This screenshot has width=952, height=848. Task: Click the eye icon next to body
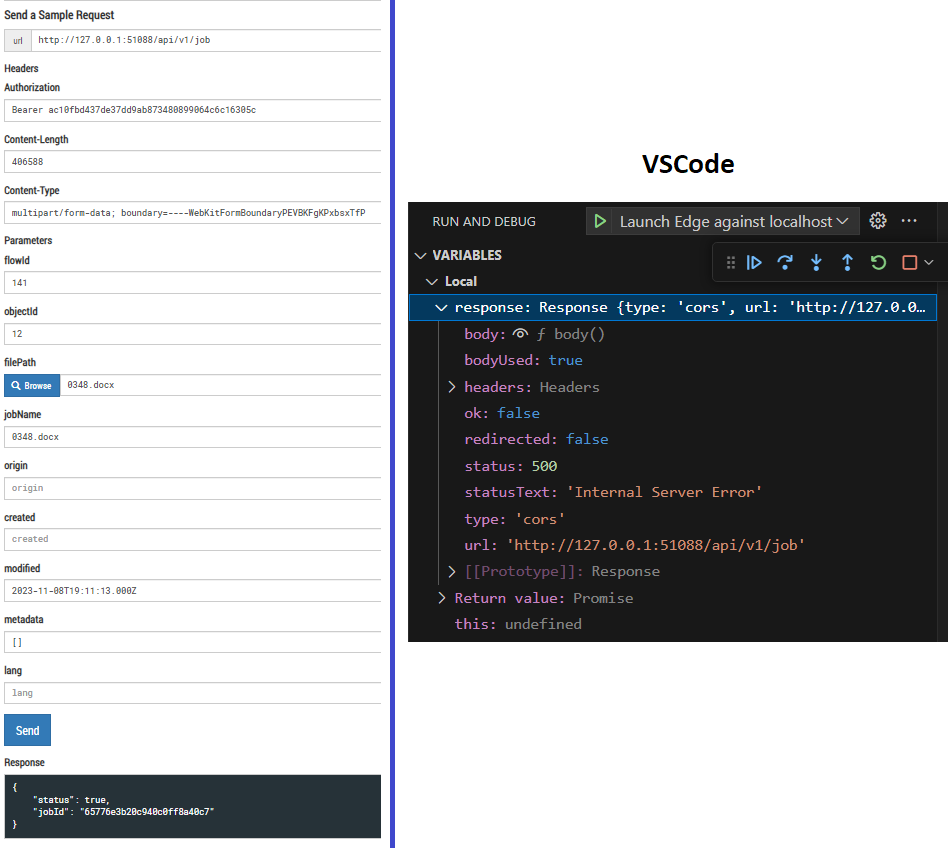click(520, 334)
